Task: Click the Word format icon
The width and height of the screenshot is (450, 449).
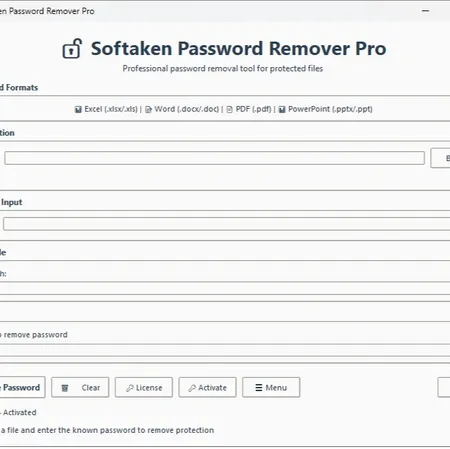Action: click(x=148, y=109)
